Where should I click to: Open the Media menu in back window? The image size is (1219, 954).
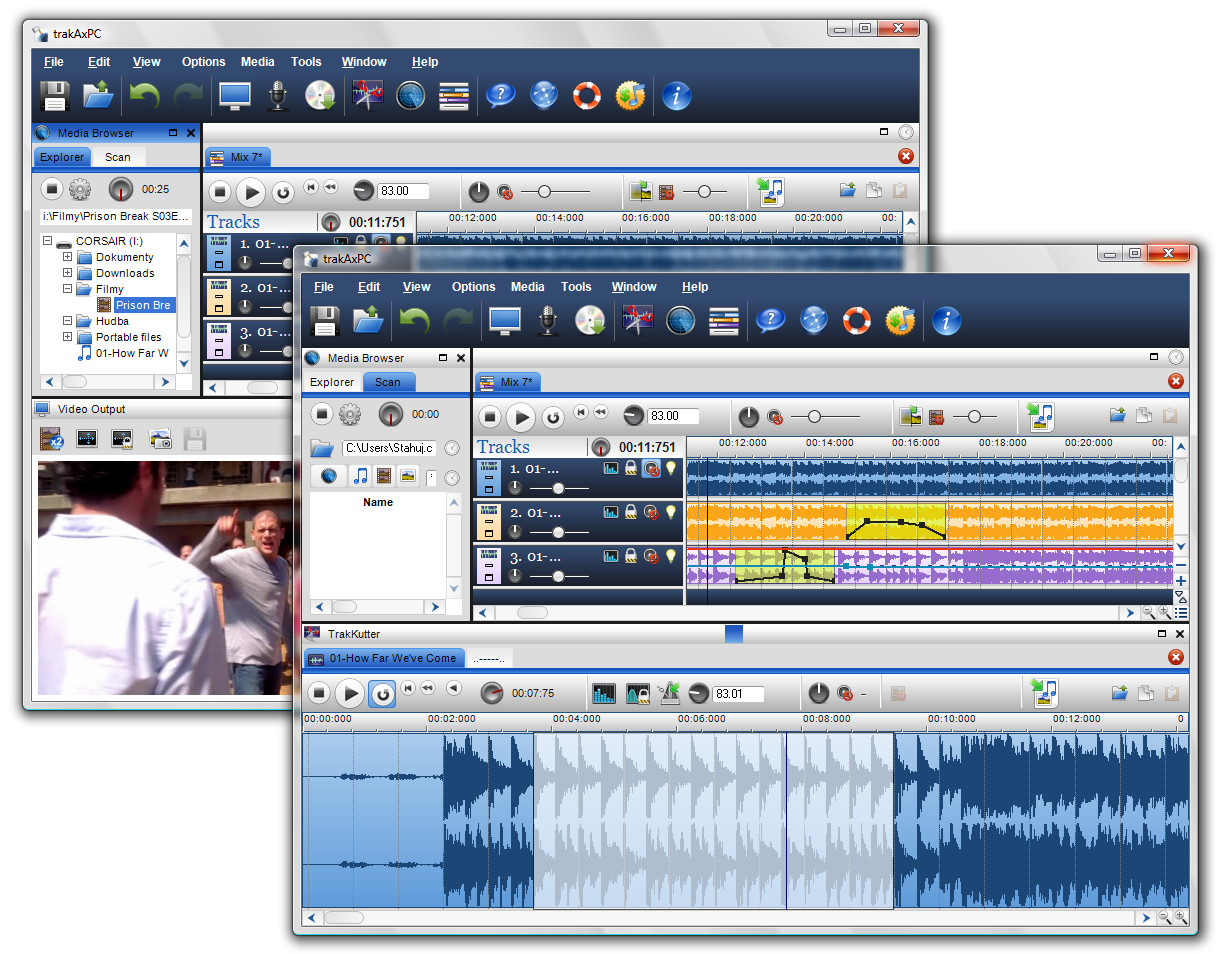pos(257,62)
